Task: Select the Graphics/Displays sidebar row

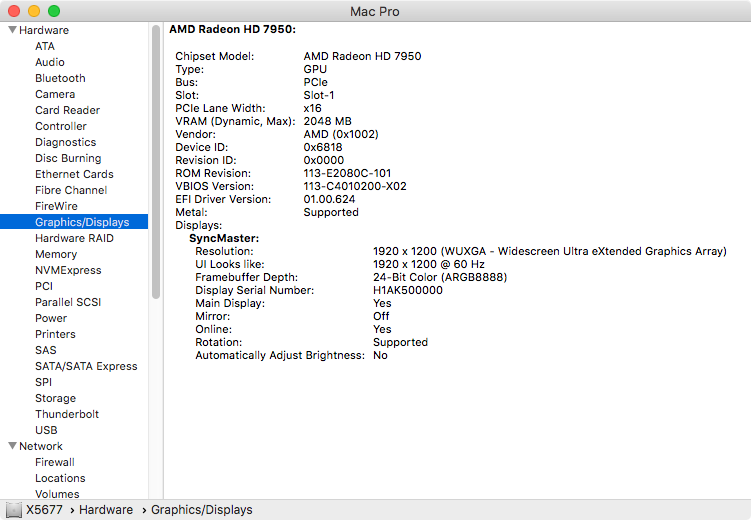Action: pos(74,222)
